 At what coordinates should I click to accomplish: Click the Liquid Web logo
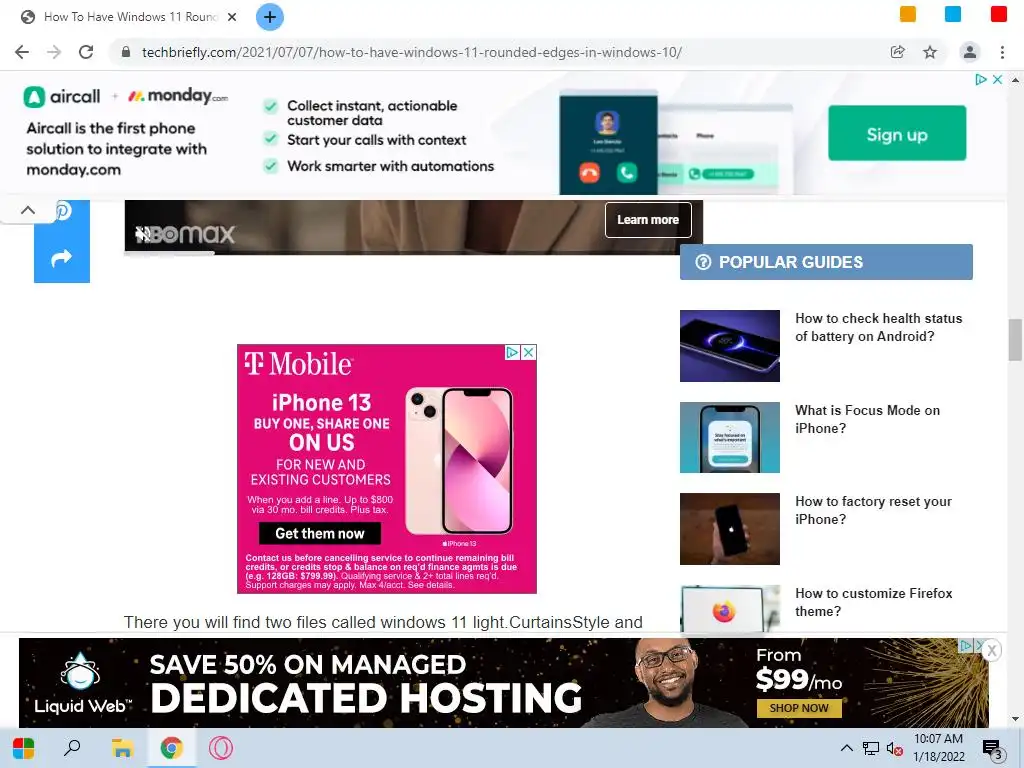(x=81, y=684)
